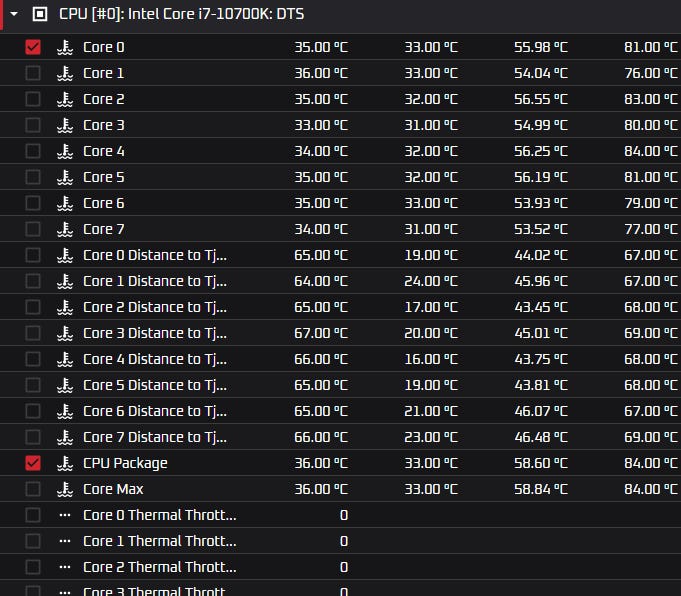Click temperature icon of Core 2 Distance to Tj
This screenshot has height=596, width=681.
pyautogui.click(x=65, y=307)
